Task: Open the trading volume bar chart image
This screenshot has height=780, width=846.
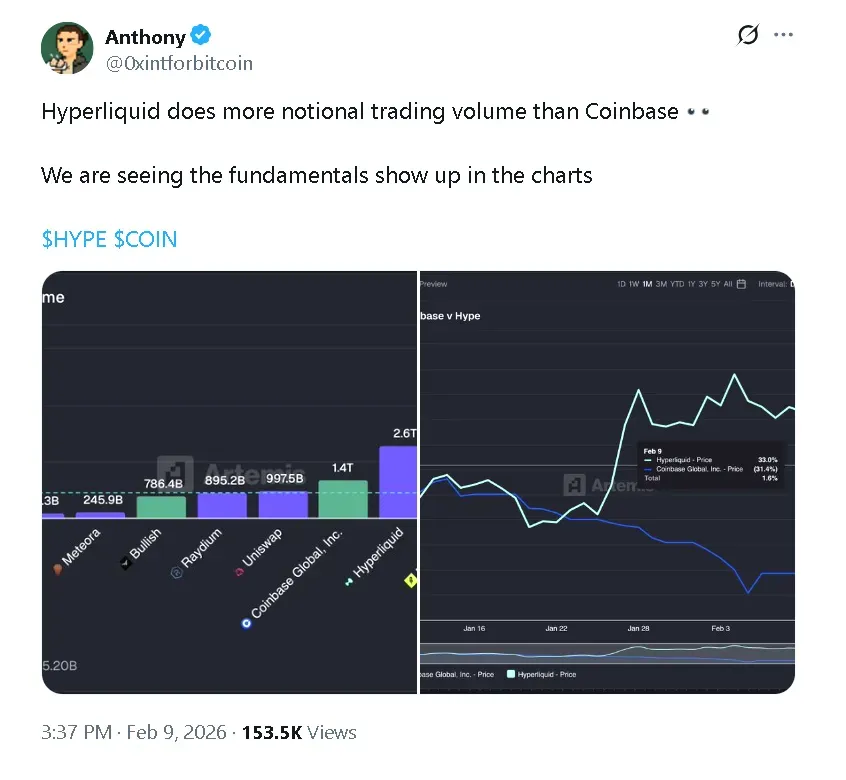Action: (229, 482)
